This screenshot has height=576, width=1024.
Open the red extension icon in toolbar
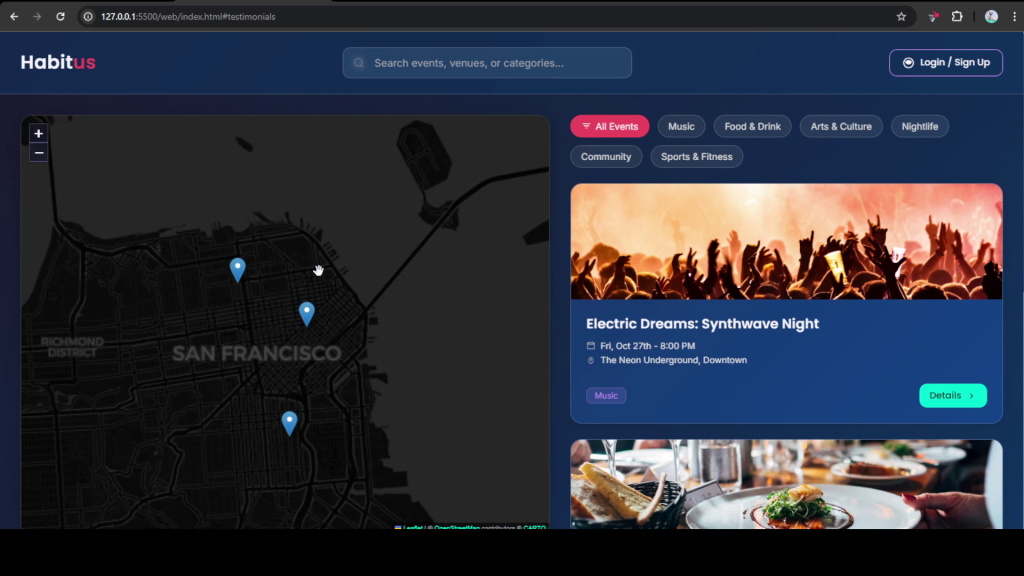[933, 17]
